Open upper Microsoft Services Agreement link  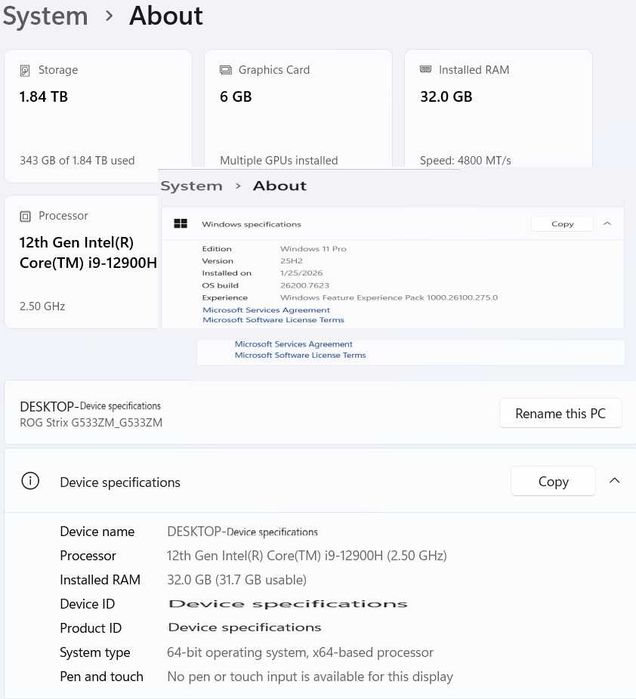tap(266, 310)
